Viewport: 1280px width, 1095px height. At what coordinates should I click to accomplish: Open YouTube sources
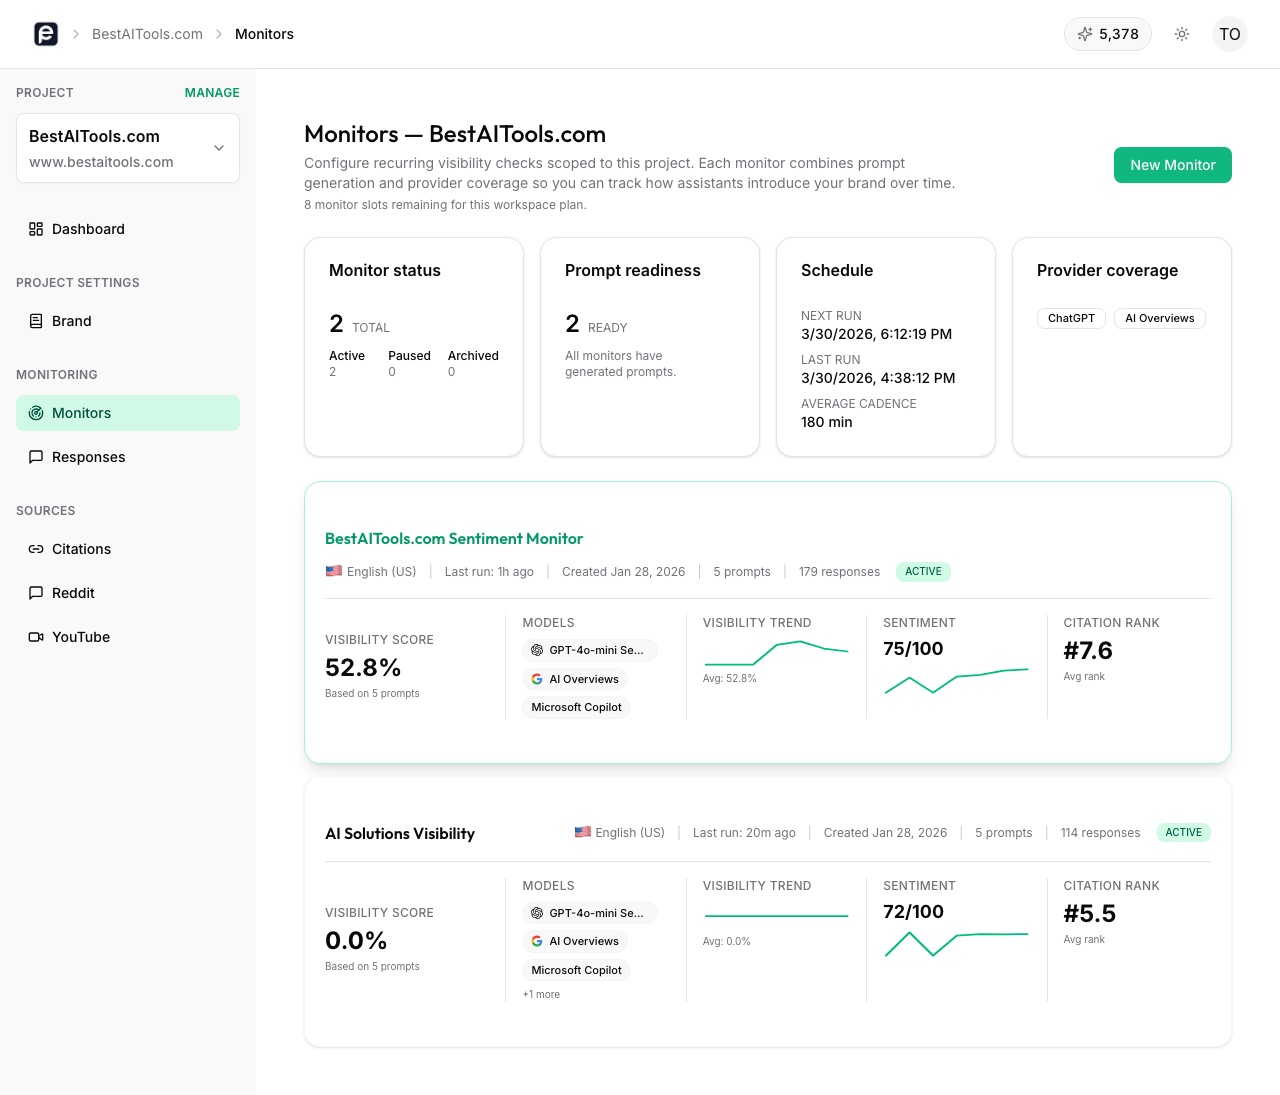[128, 637]
